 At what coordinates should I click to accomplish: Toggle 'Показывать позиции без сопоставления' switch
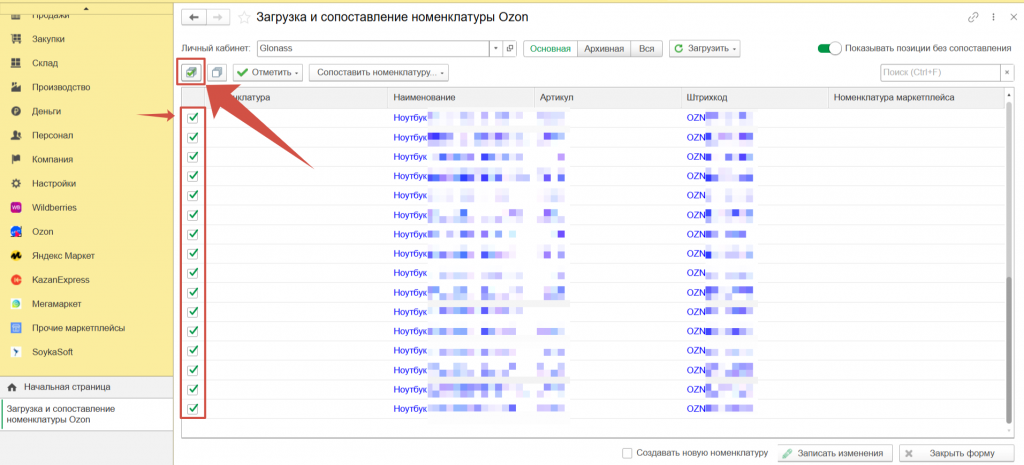[828, 48]
